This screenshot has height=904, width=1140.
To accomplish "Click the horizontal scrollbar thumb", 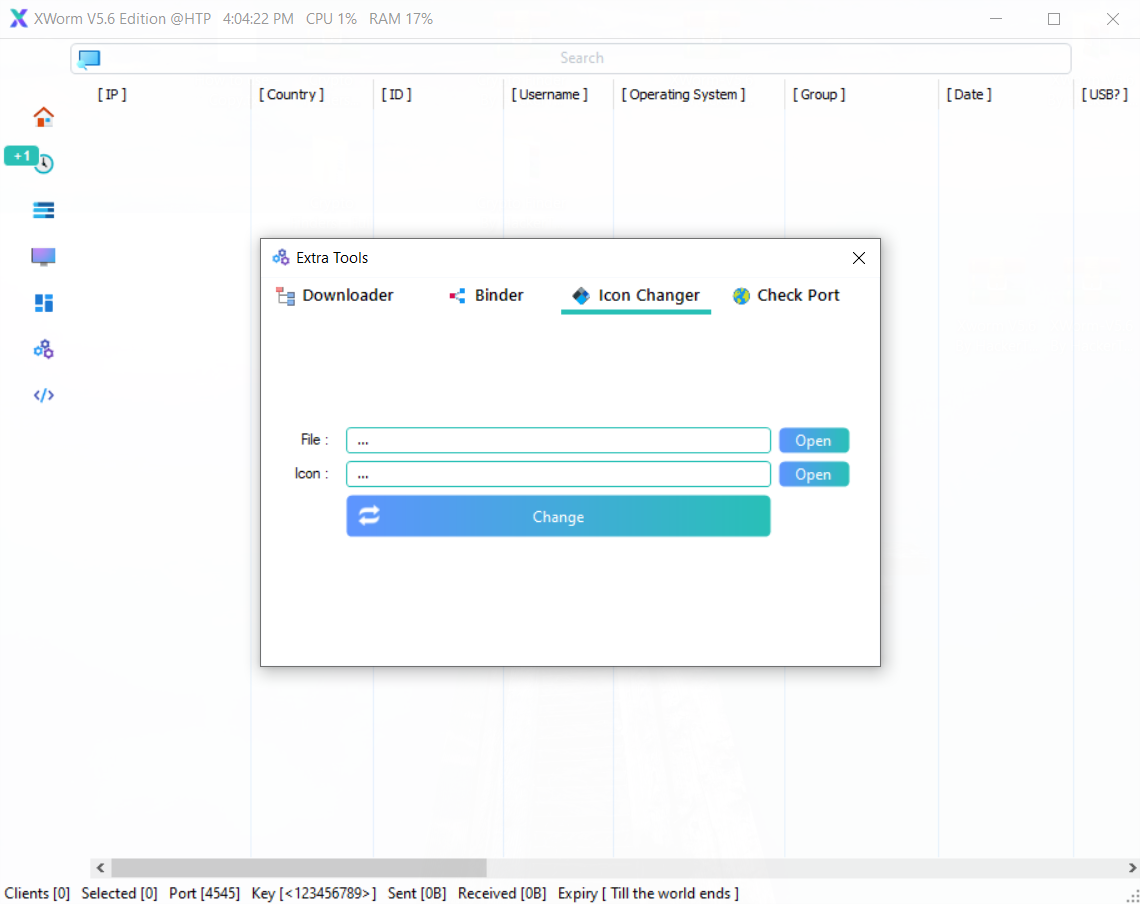I will coord(299,868).
